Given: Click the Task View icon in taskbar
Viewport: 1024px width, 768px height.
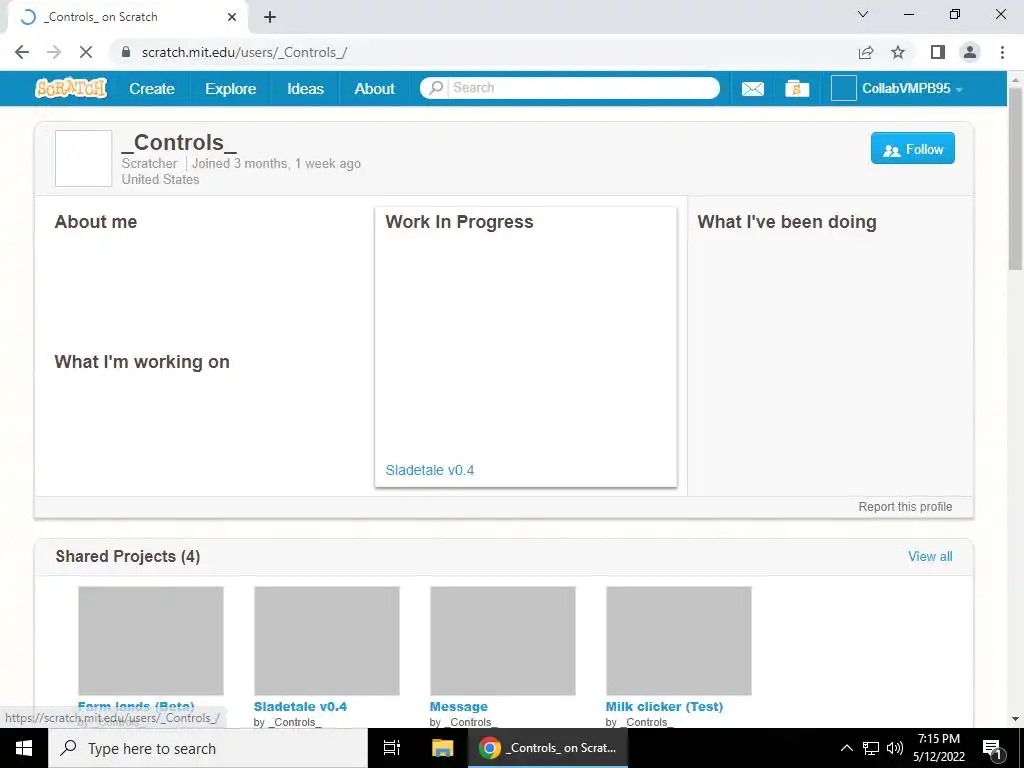Looking at the screenshot, I should click(392, 748).
